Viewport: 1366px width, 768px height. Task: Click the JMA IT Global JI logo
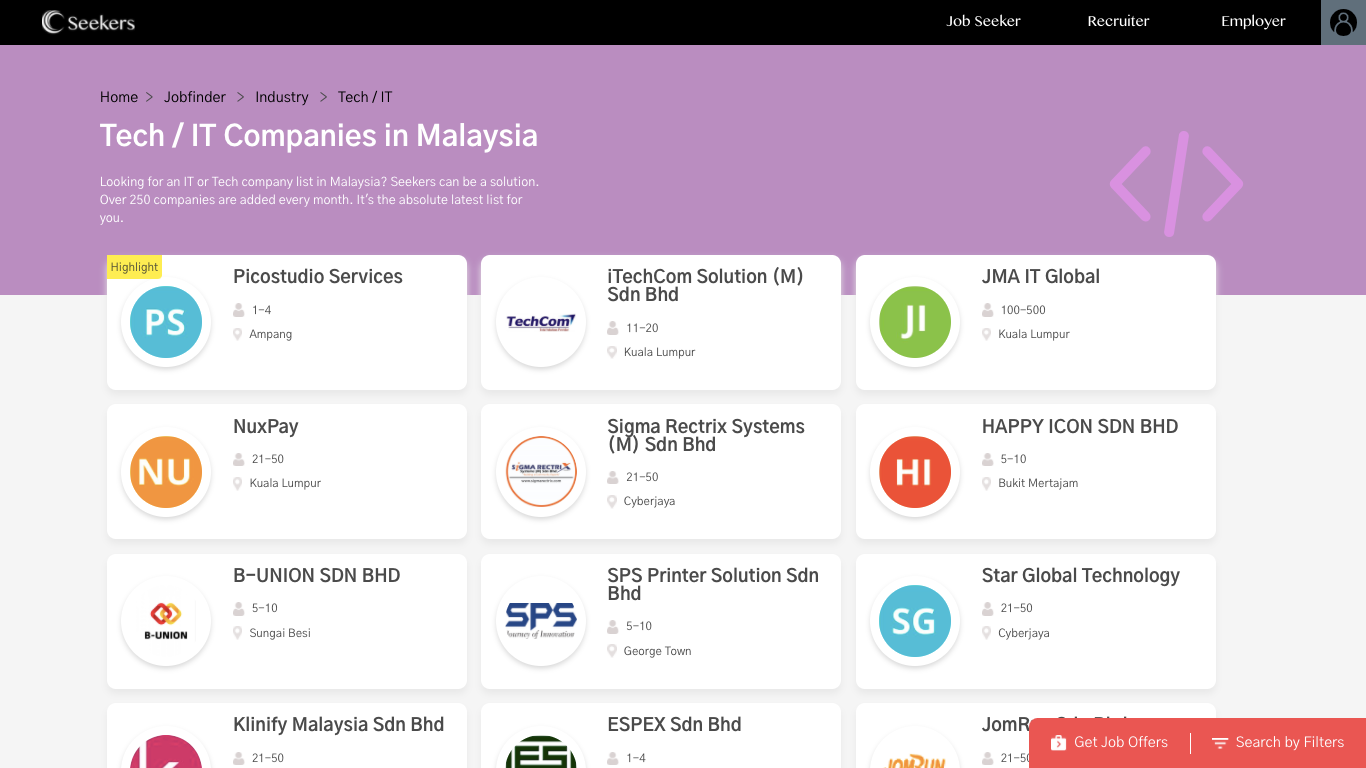coord(914,322)
